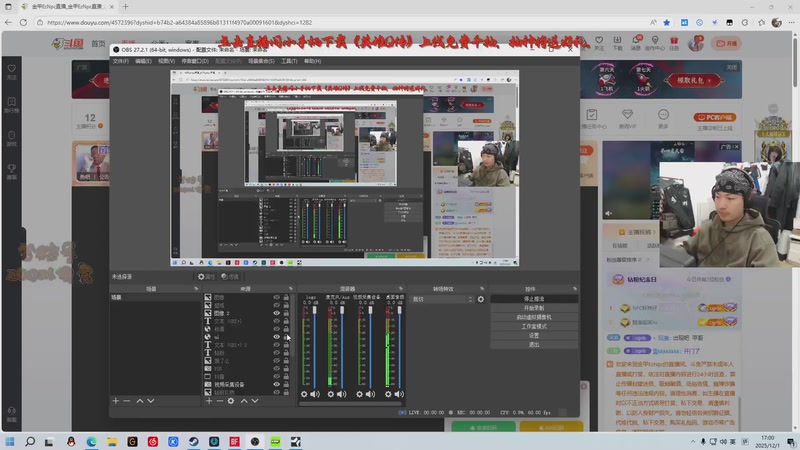The image size is (800, 450).
Task: Open the Windows Start menu
Action: (x=10, y=441)
